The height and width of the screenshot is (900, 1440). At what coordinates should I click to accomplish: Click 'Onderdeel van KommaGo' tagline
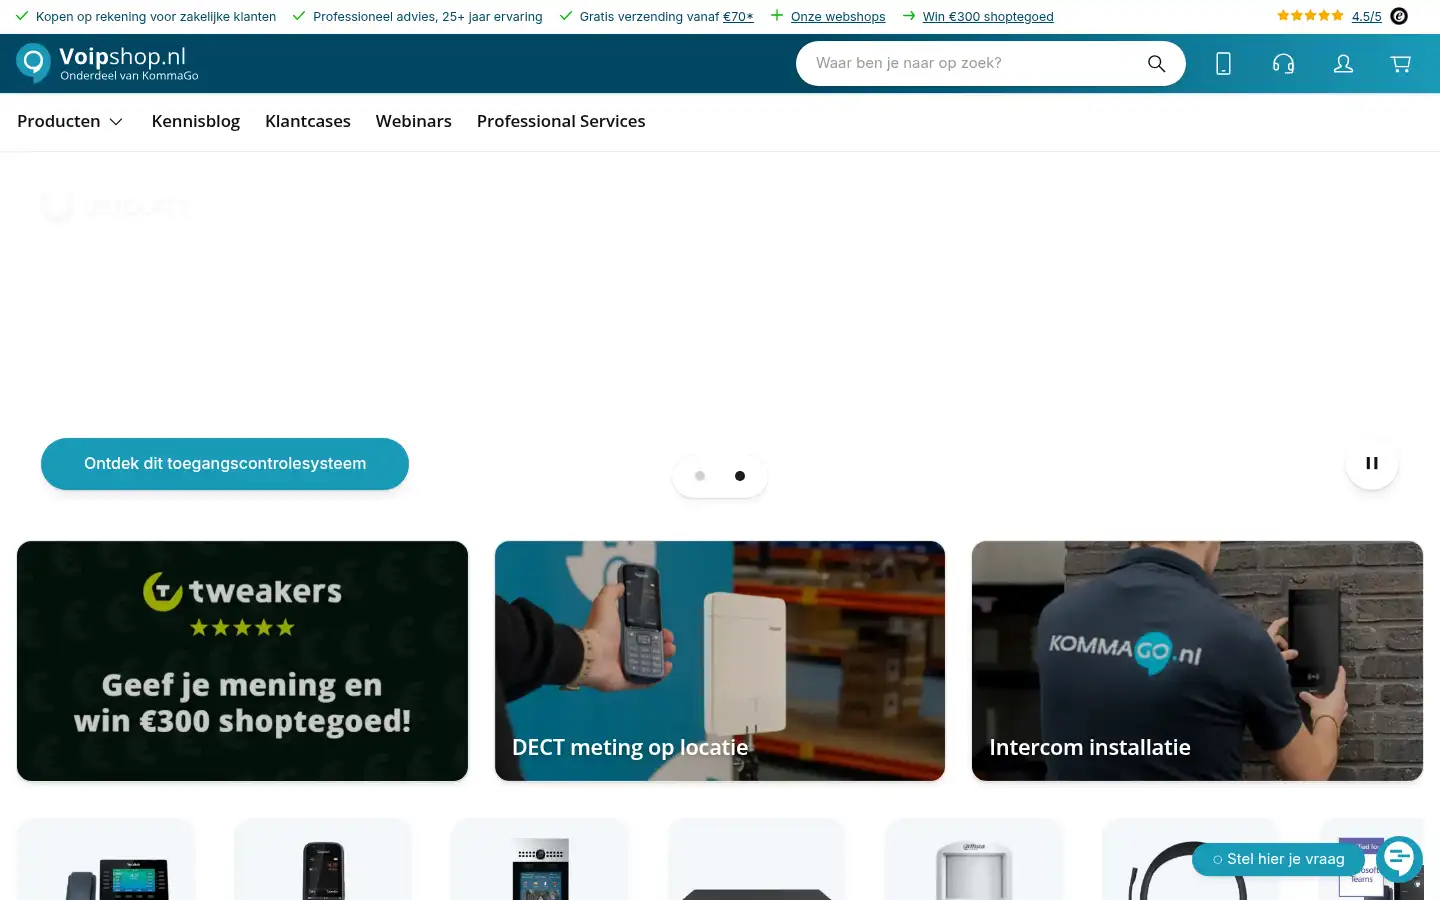pyautogui.click(x=129, y=76)
